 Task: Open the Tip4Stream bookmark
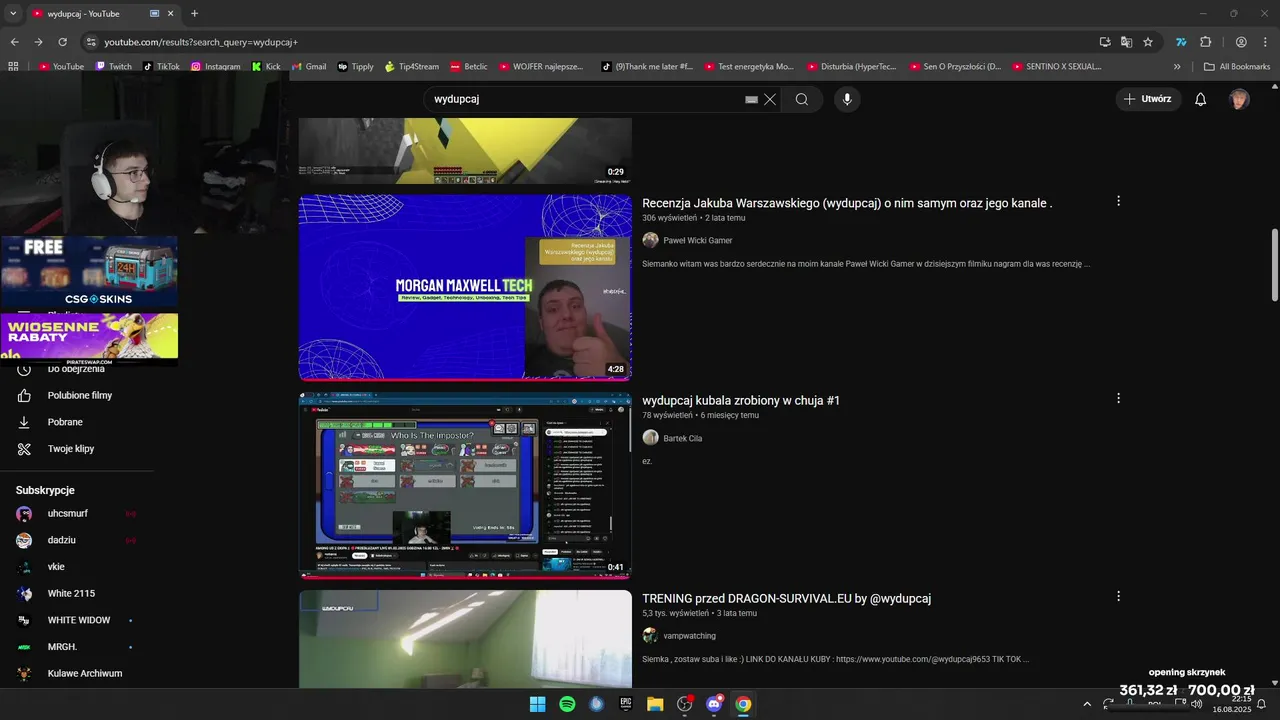click(412, 67)
